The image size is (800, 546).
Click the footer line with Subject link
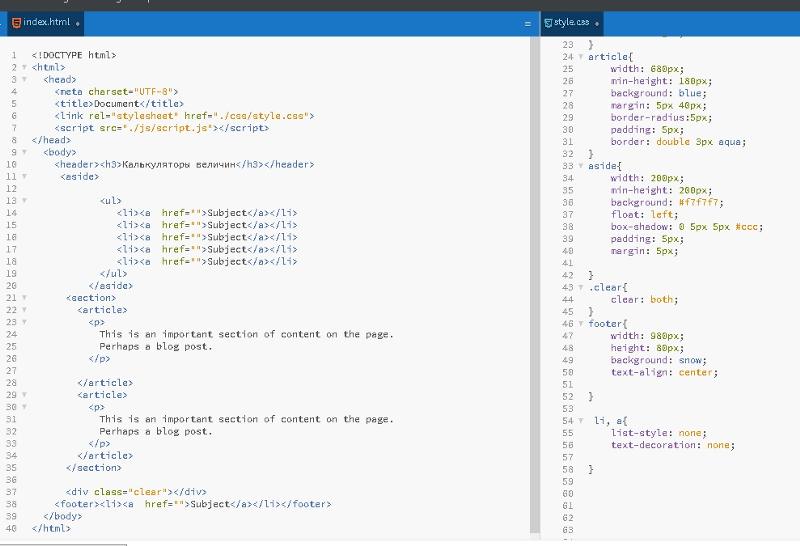tap(193, 504)
